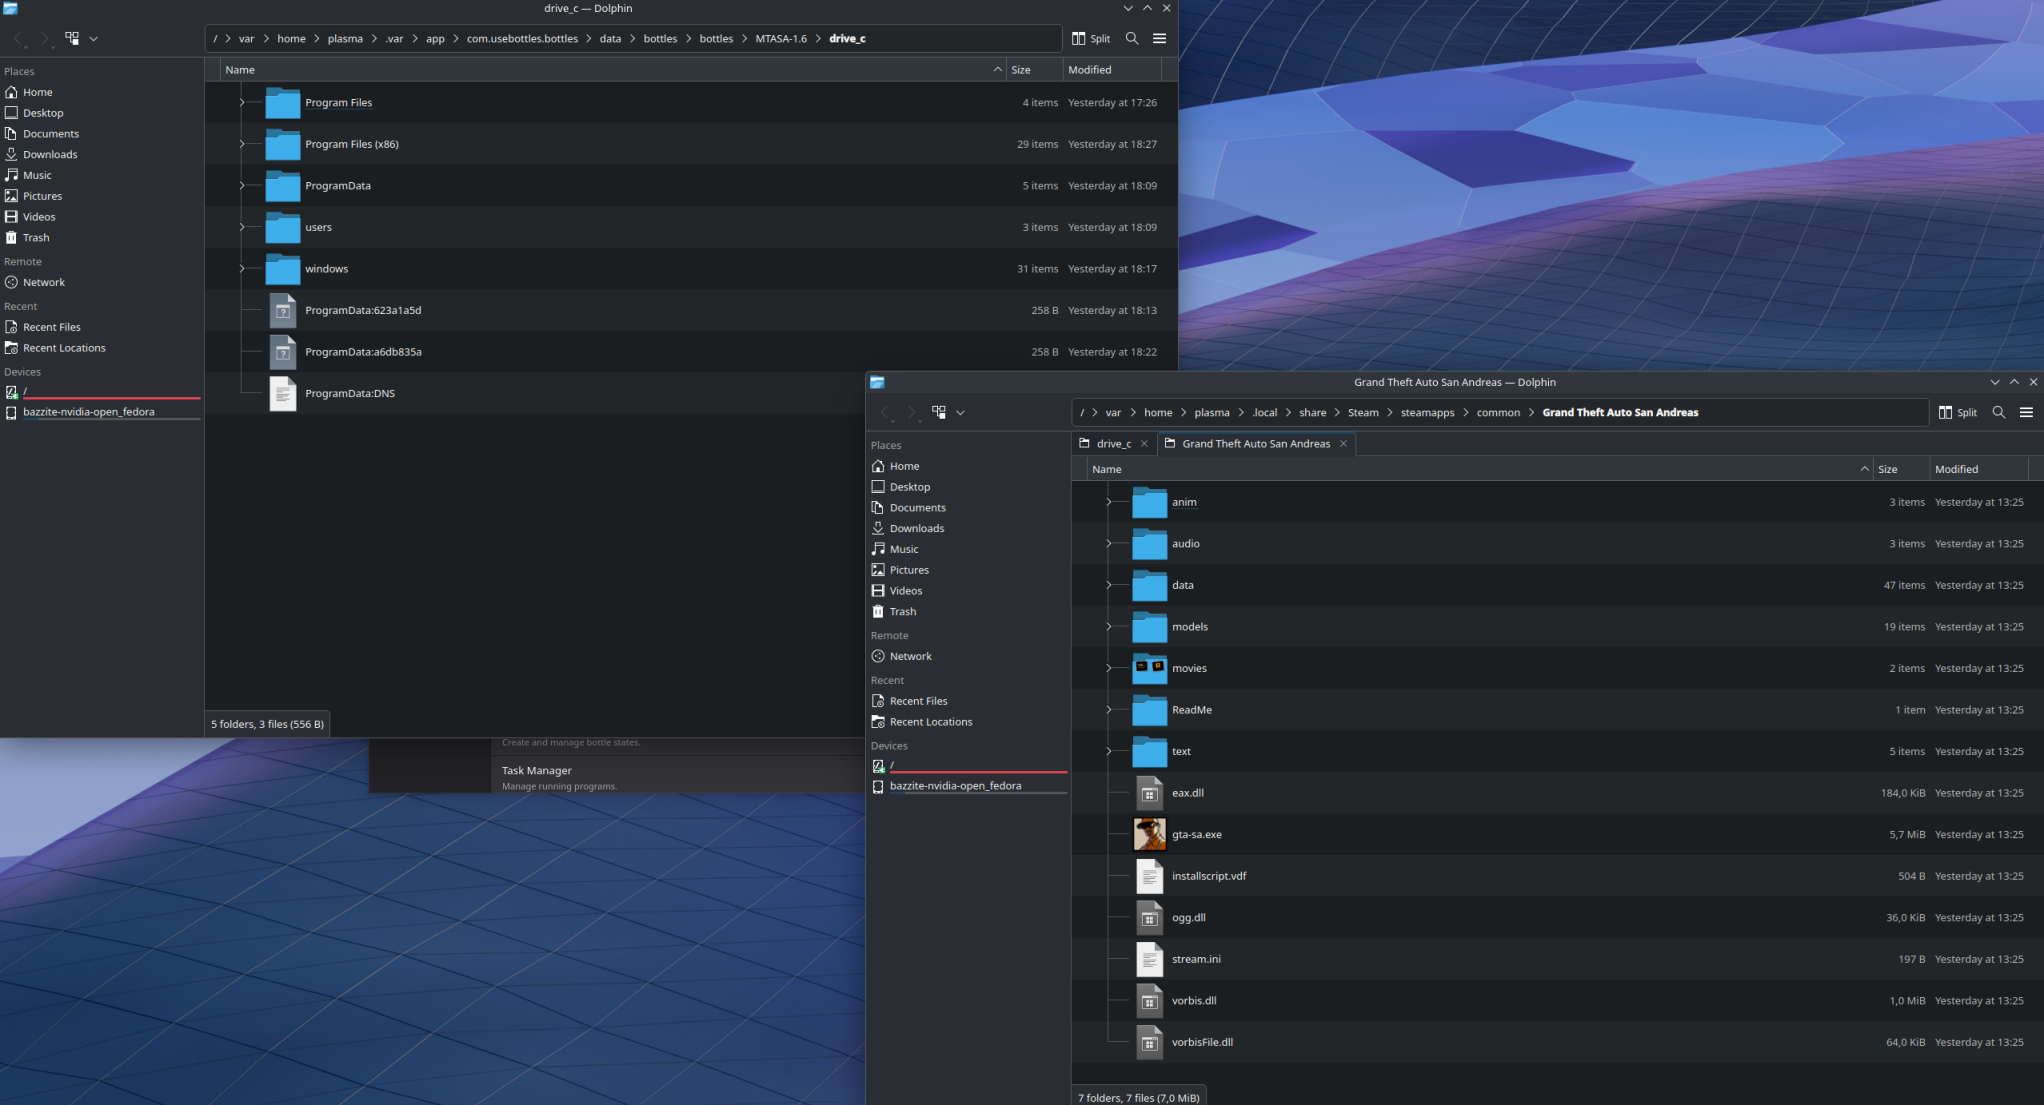Screen dimensions: 2044x1105
Task: Close the Grand Theft Auto San Andreas tab
Action: [1343, 444]
